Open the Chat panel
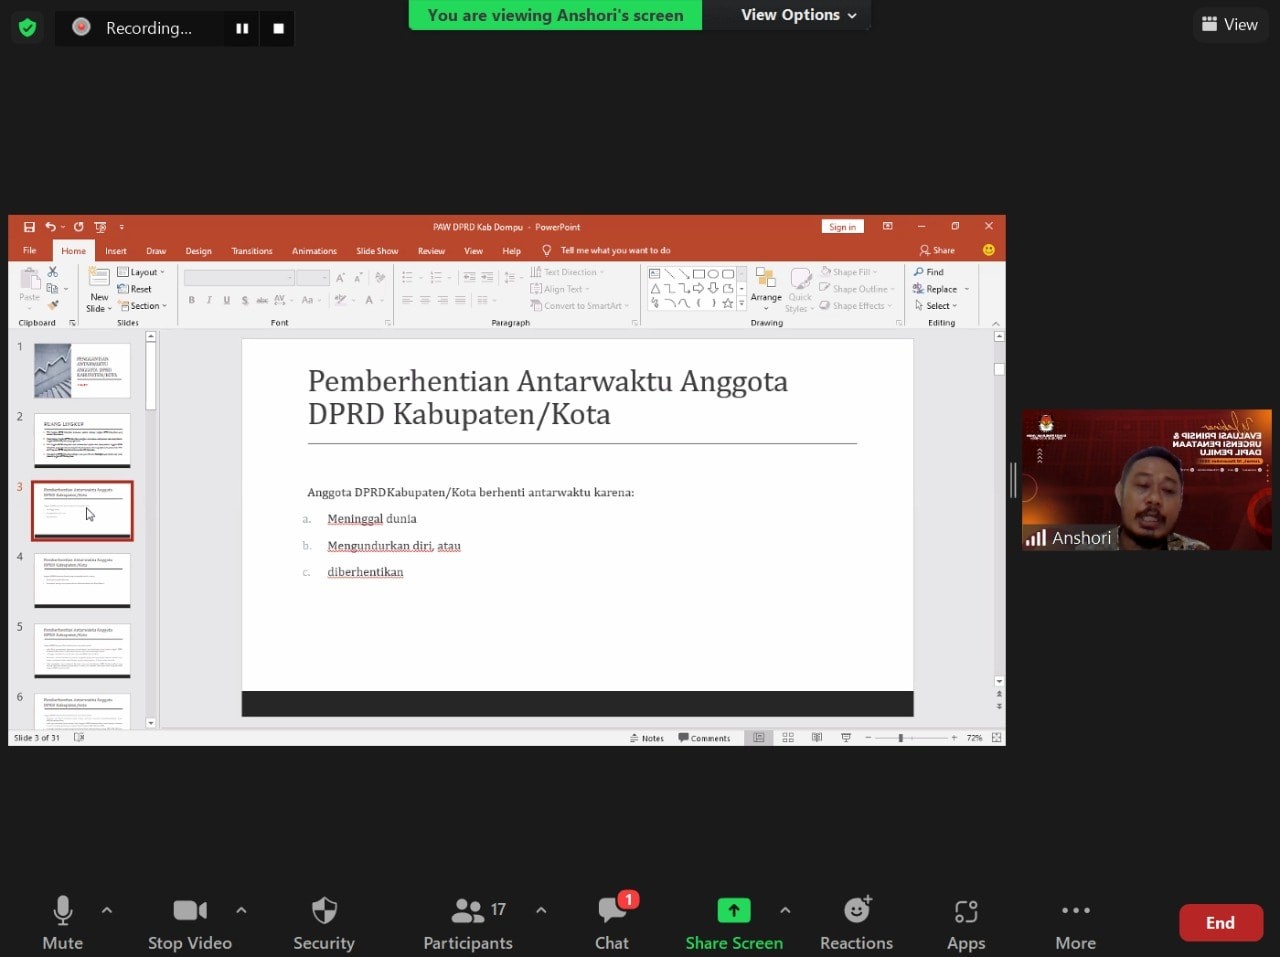This screenshot has width=1280, height=957. [x=612, y=923]
